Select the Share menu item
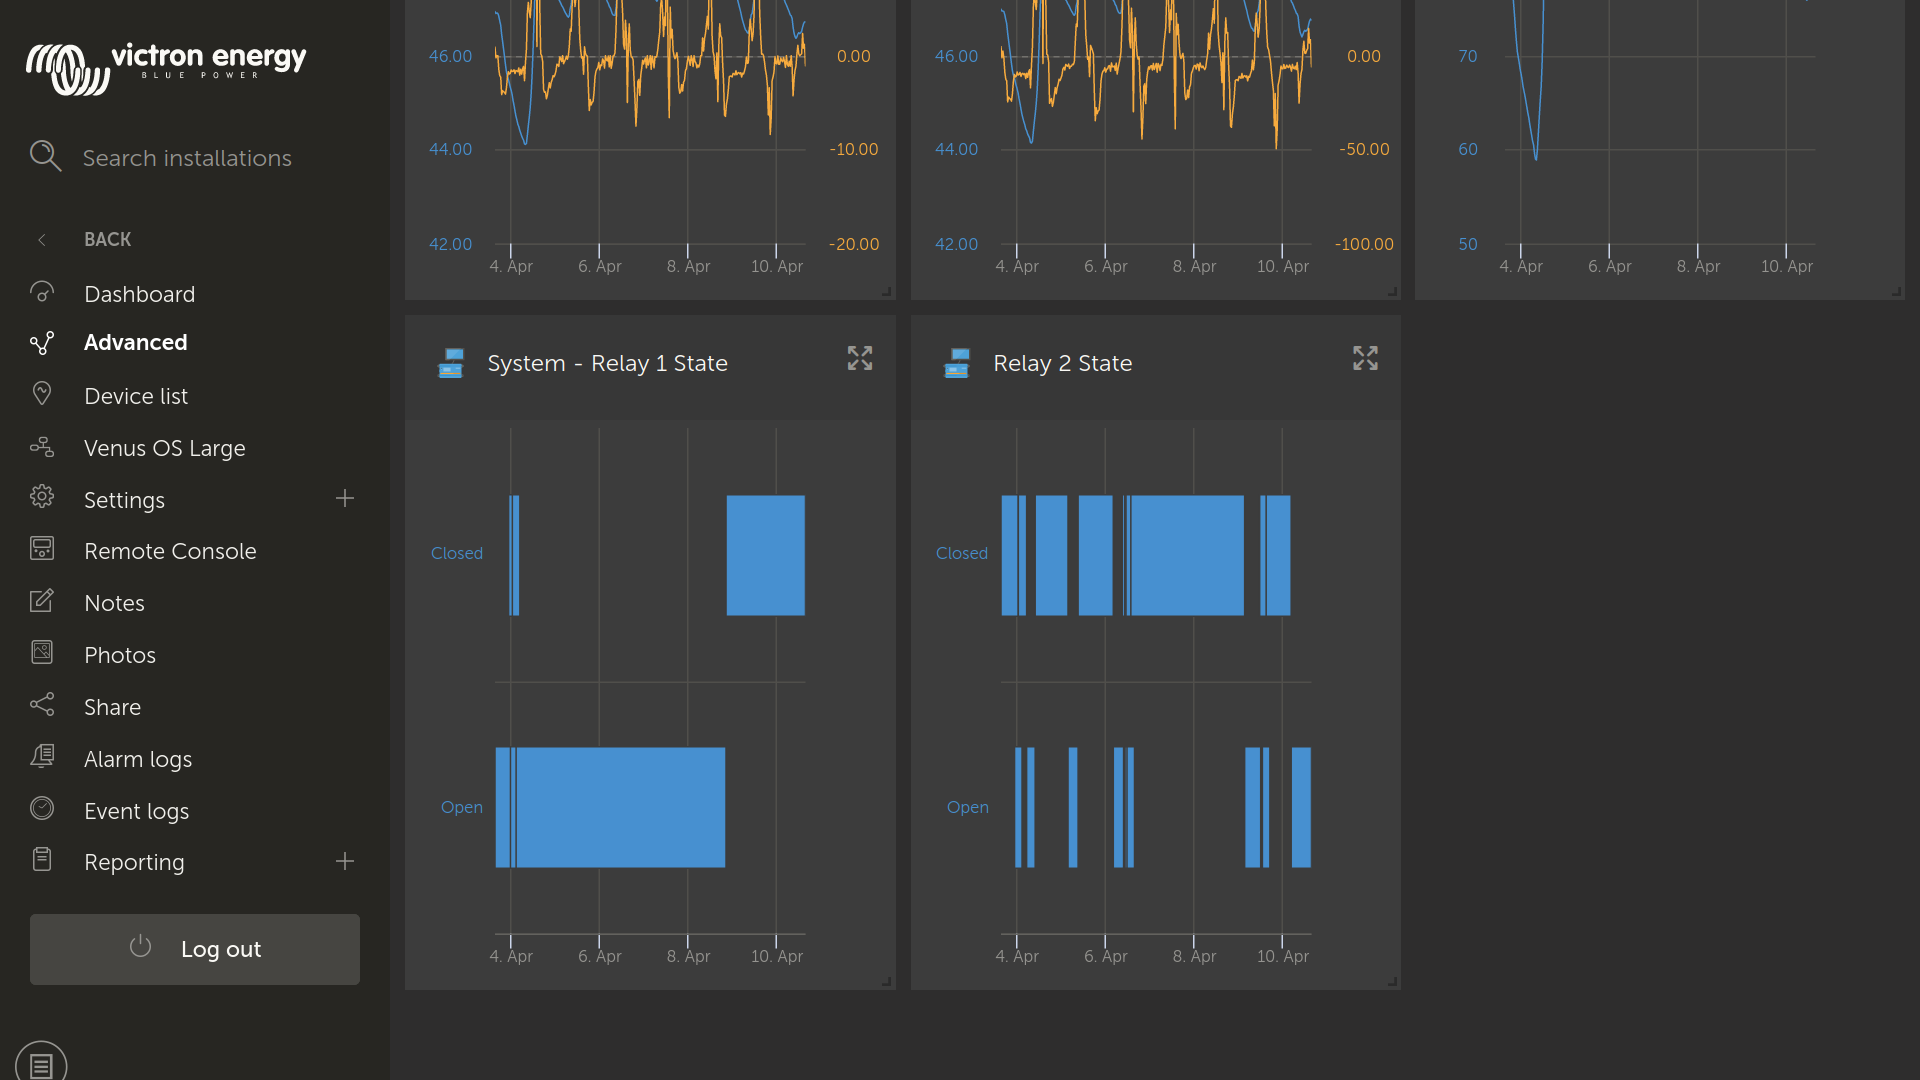The image size is (1920, 1080). coord(111,707)
